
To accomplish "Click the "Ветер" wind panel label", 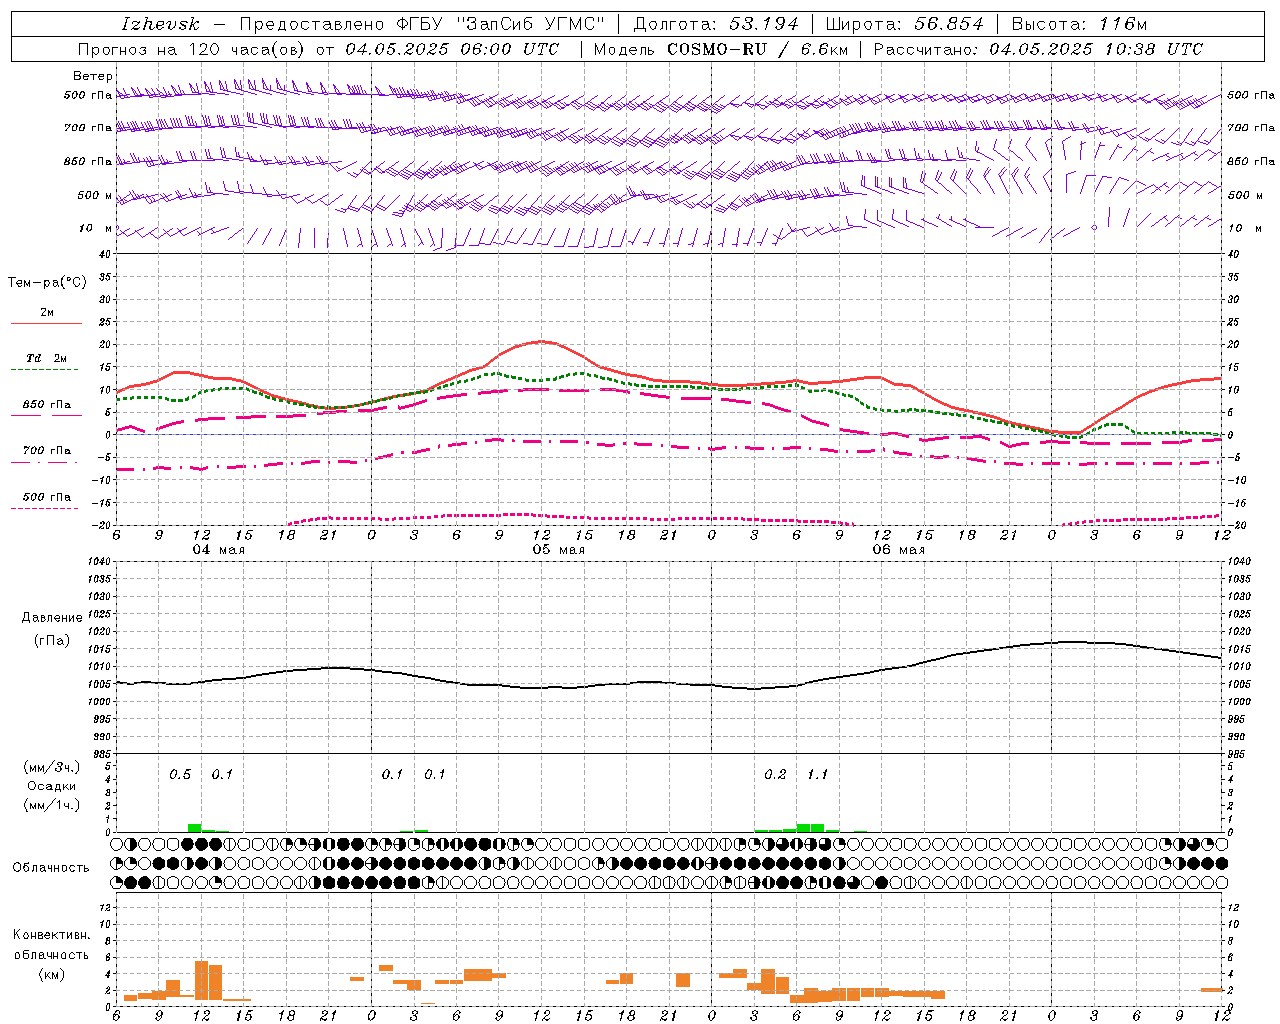I will coord(93,76).
